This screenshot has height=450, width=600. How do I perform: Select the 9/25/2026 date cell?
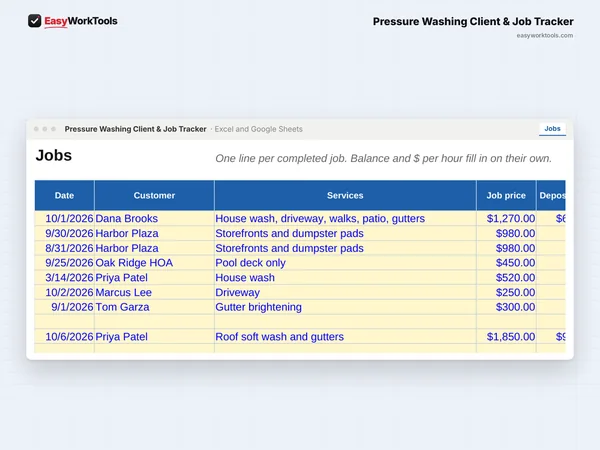click(64, 263)
